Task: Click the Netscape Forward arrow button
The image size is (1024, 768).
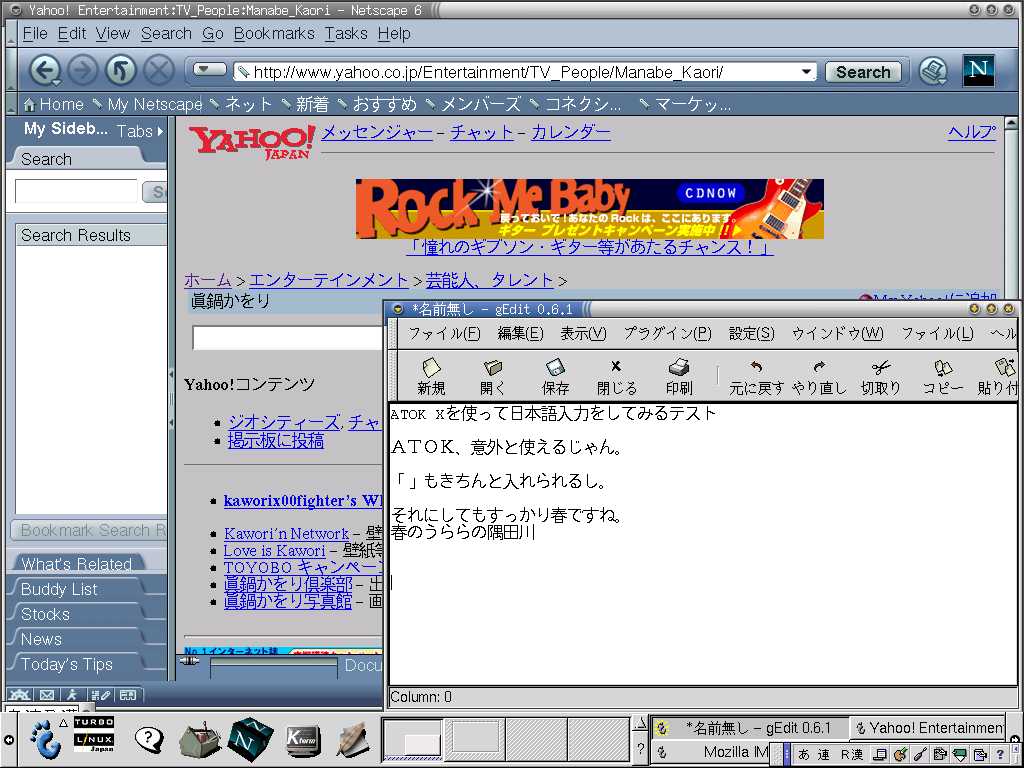Action: pos(82,71)
